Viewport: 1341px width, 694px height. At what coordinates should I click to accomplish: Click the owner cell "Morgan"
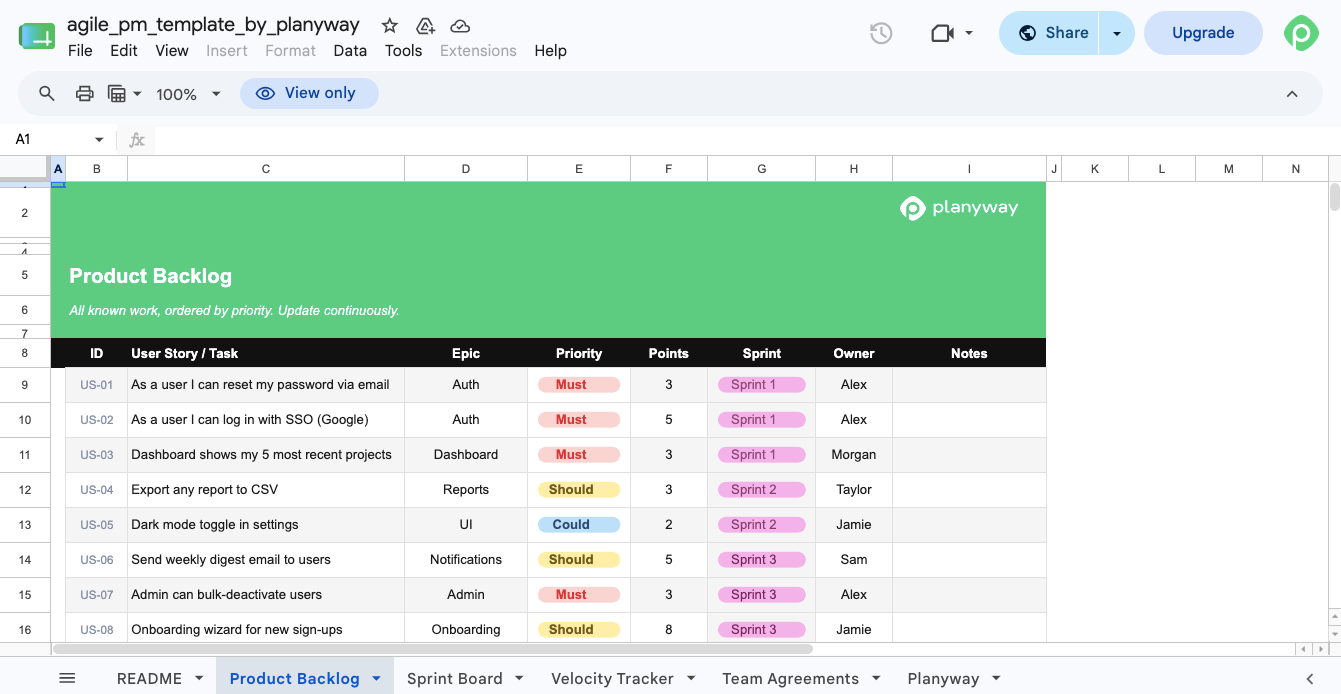(x=854, y=455)
